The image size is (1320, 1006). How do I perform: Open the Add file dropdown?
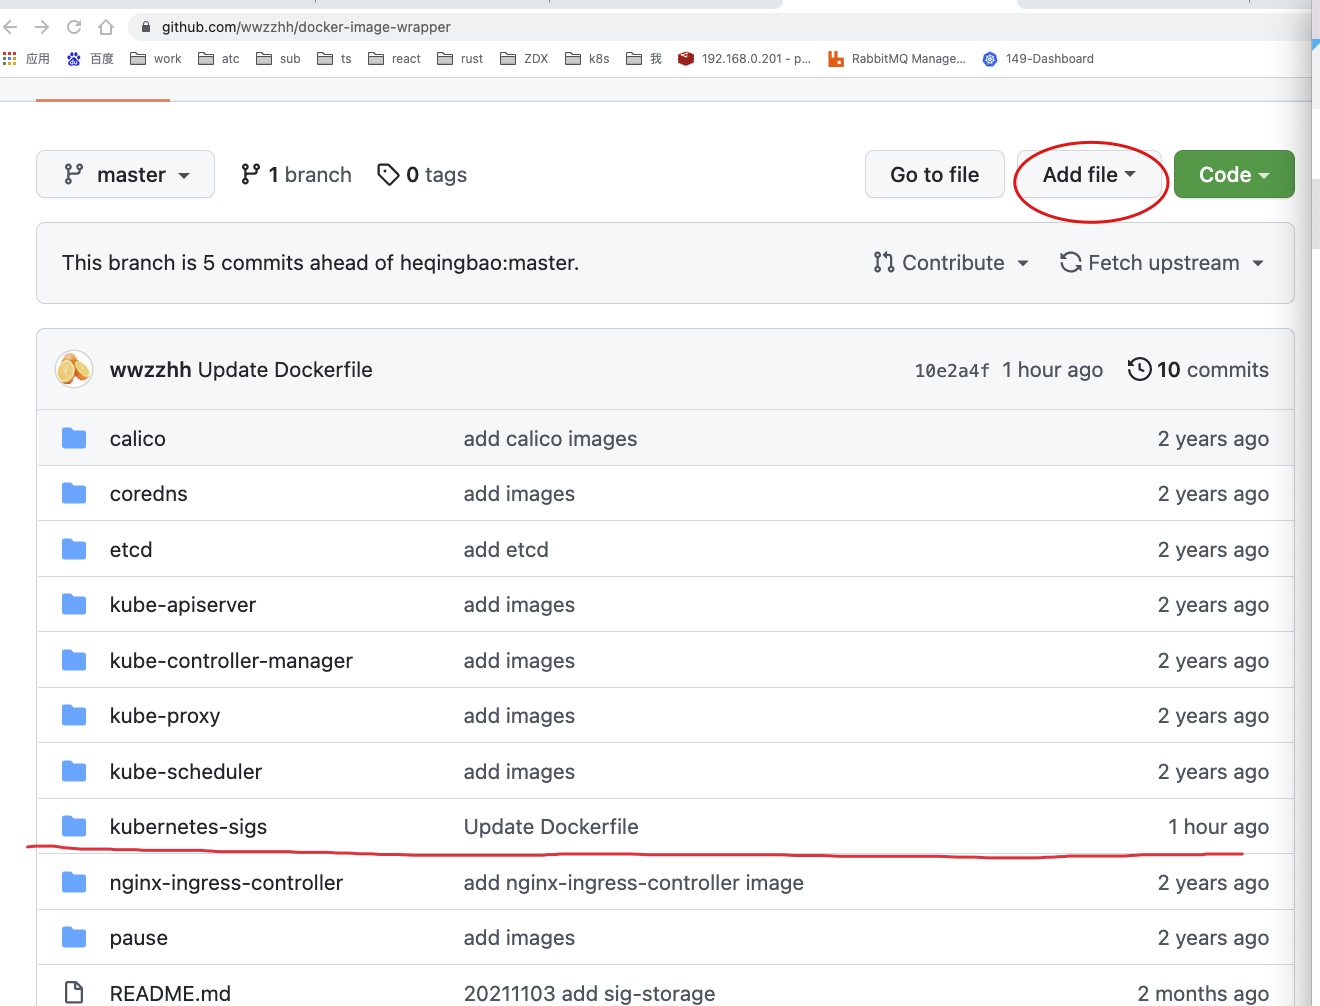(1089, 174)
